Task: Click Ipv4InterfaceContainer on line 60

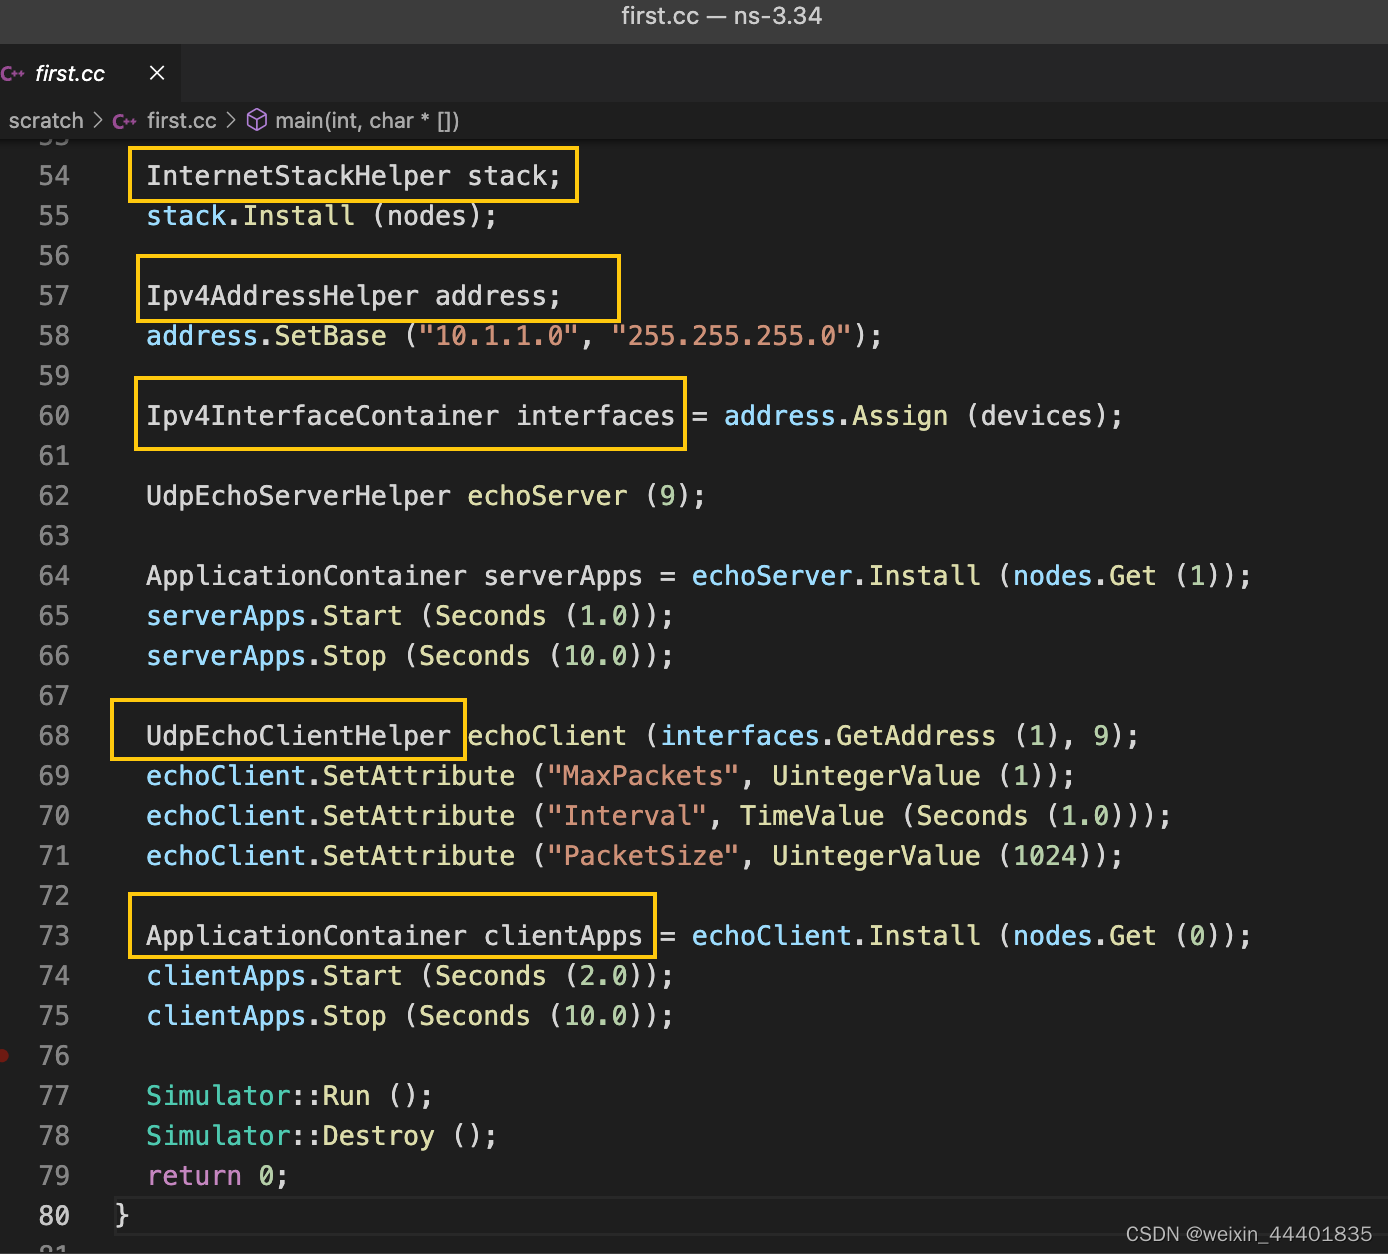Action: tap(322, 416)
